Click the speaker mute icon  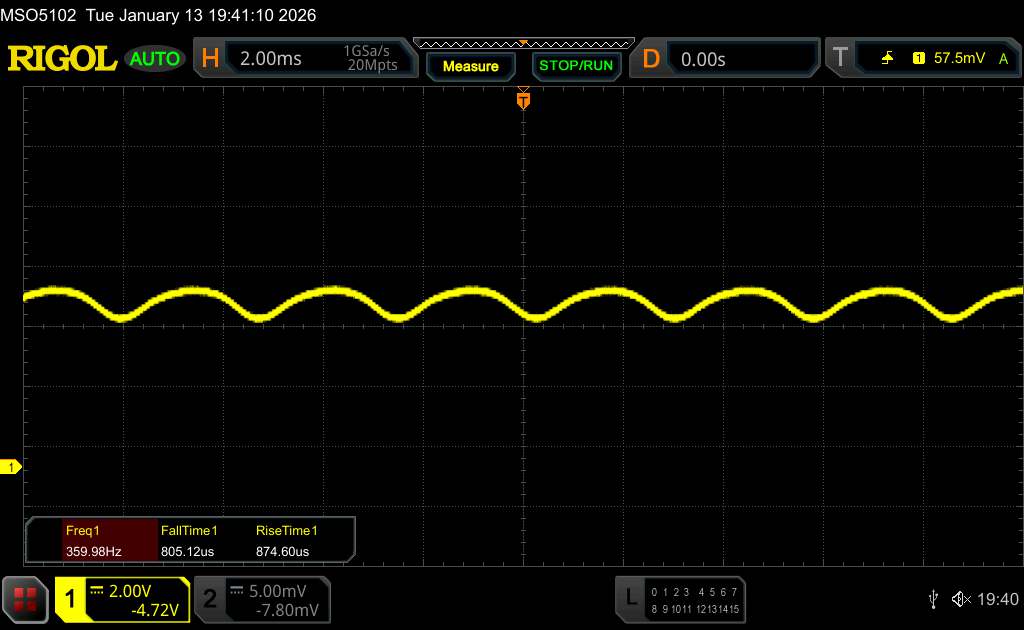click(960, 599)
